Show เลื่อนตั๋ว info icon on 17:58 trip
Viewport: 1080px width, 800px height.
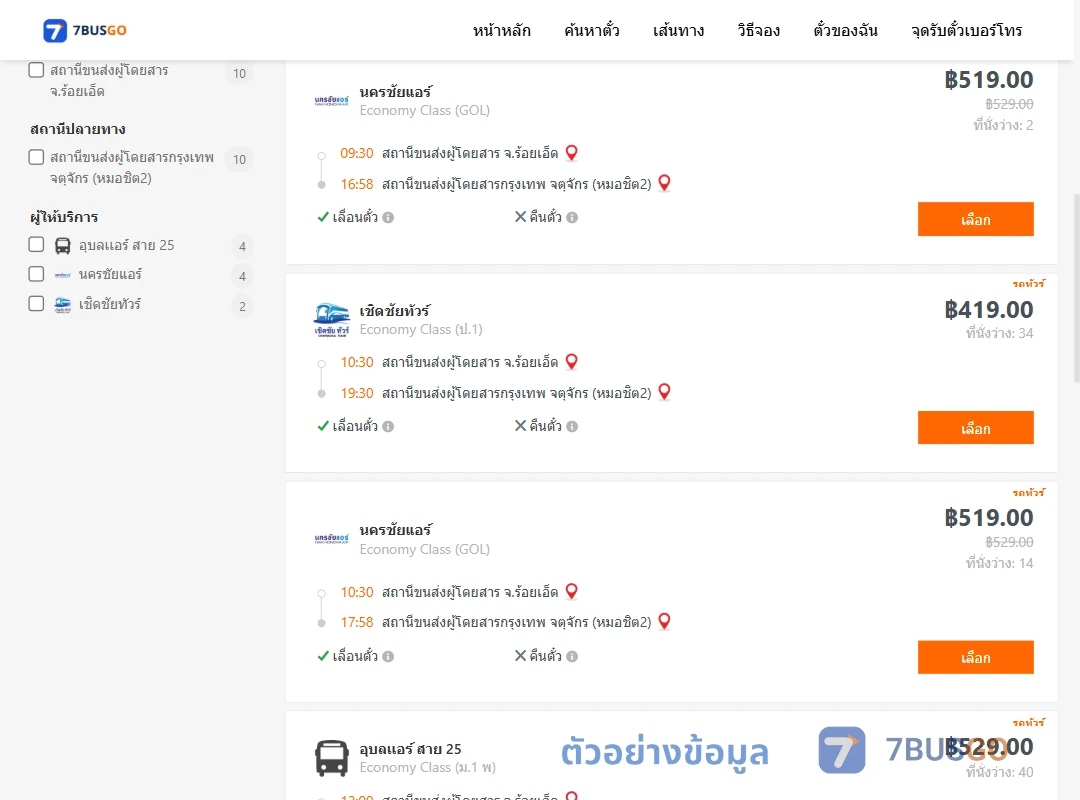point(388,657)
